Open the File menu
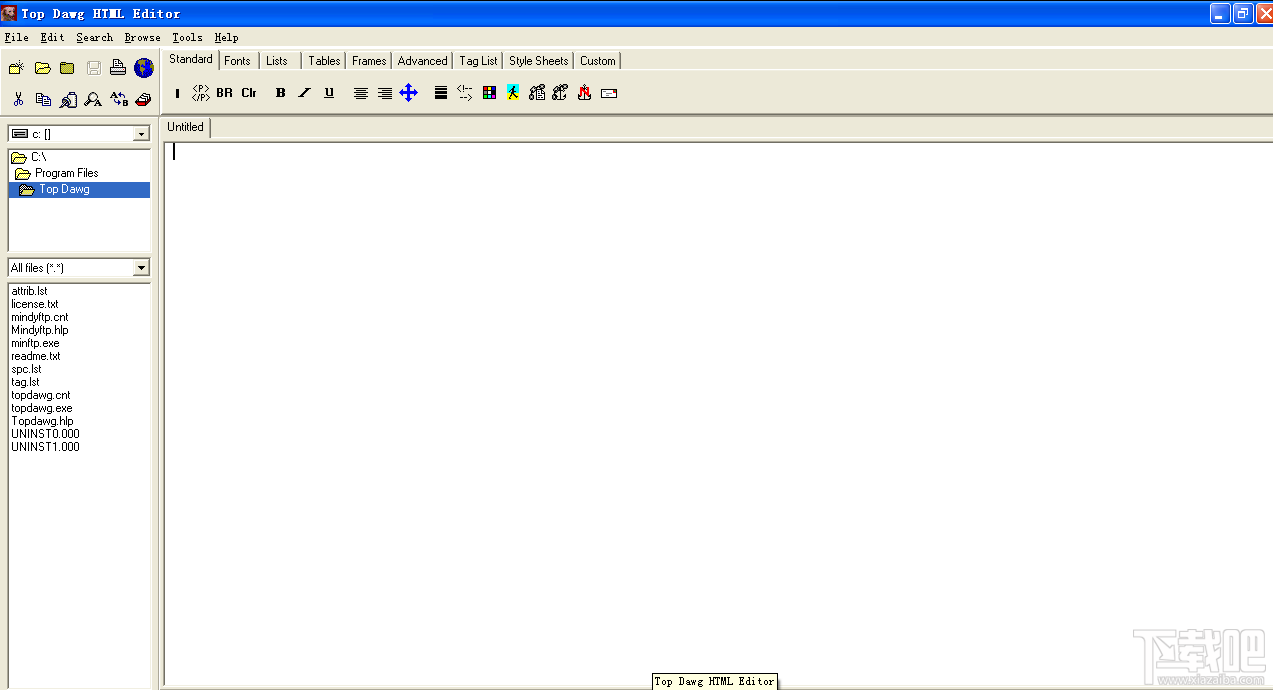1273x690 pixels. [x=16, y=38]
